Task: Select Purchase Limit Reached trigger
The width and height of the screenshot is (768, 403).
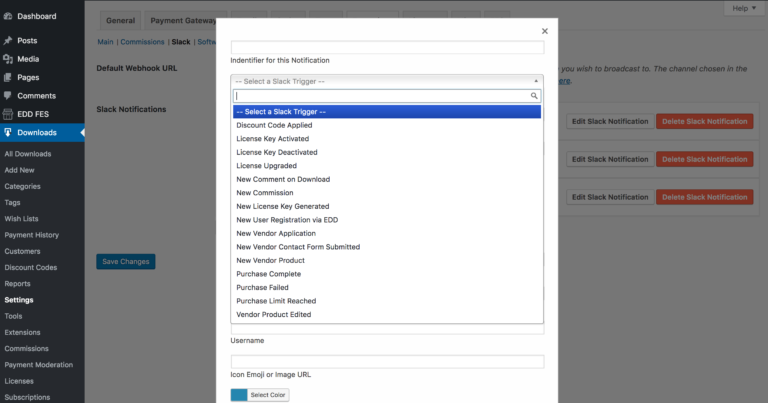Action: point(387,301)
